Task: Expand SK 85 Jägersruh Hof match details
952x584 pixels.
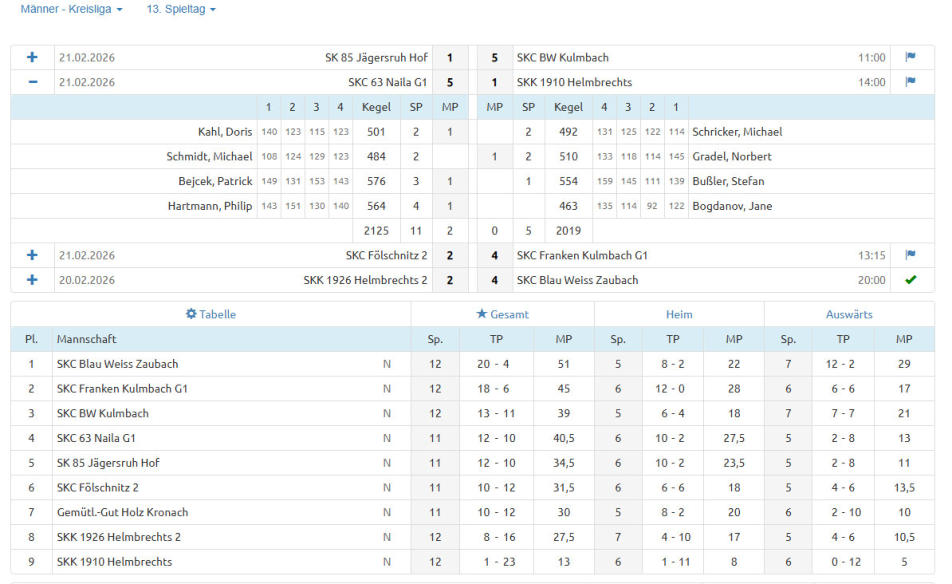Action: (32, 58)
